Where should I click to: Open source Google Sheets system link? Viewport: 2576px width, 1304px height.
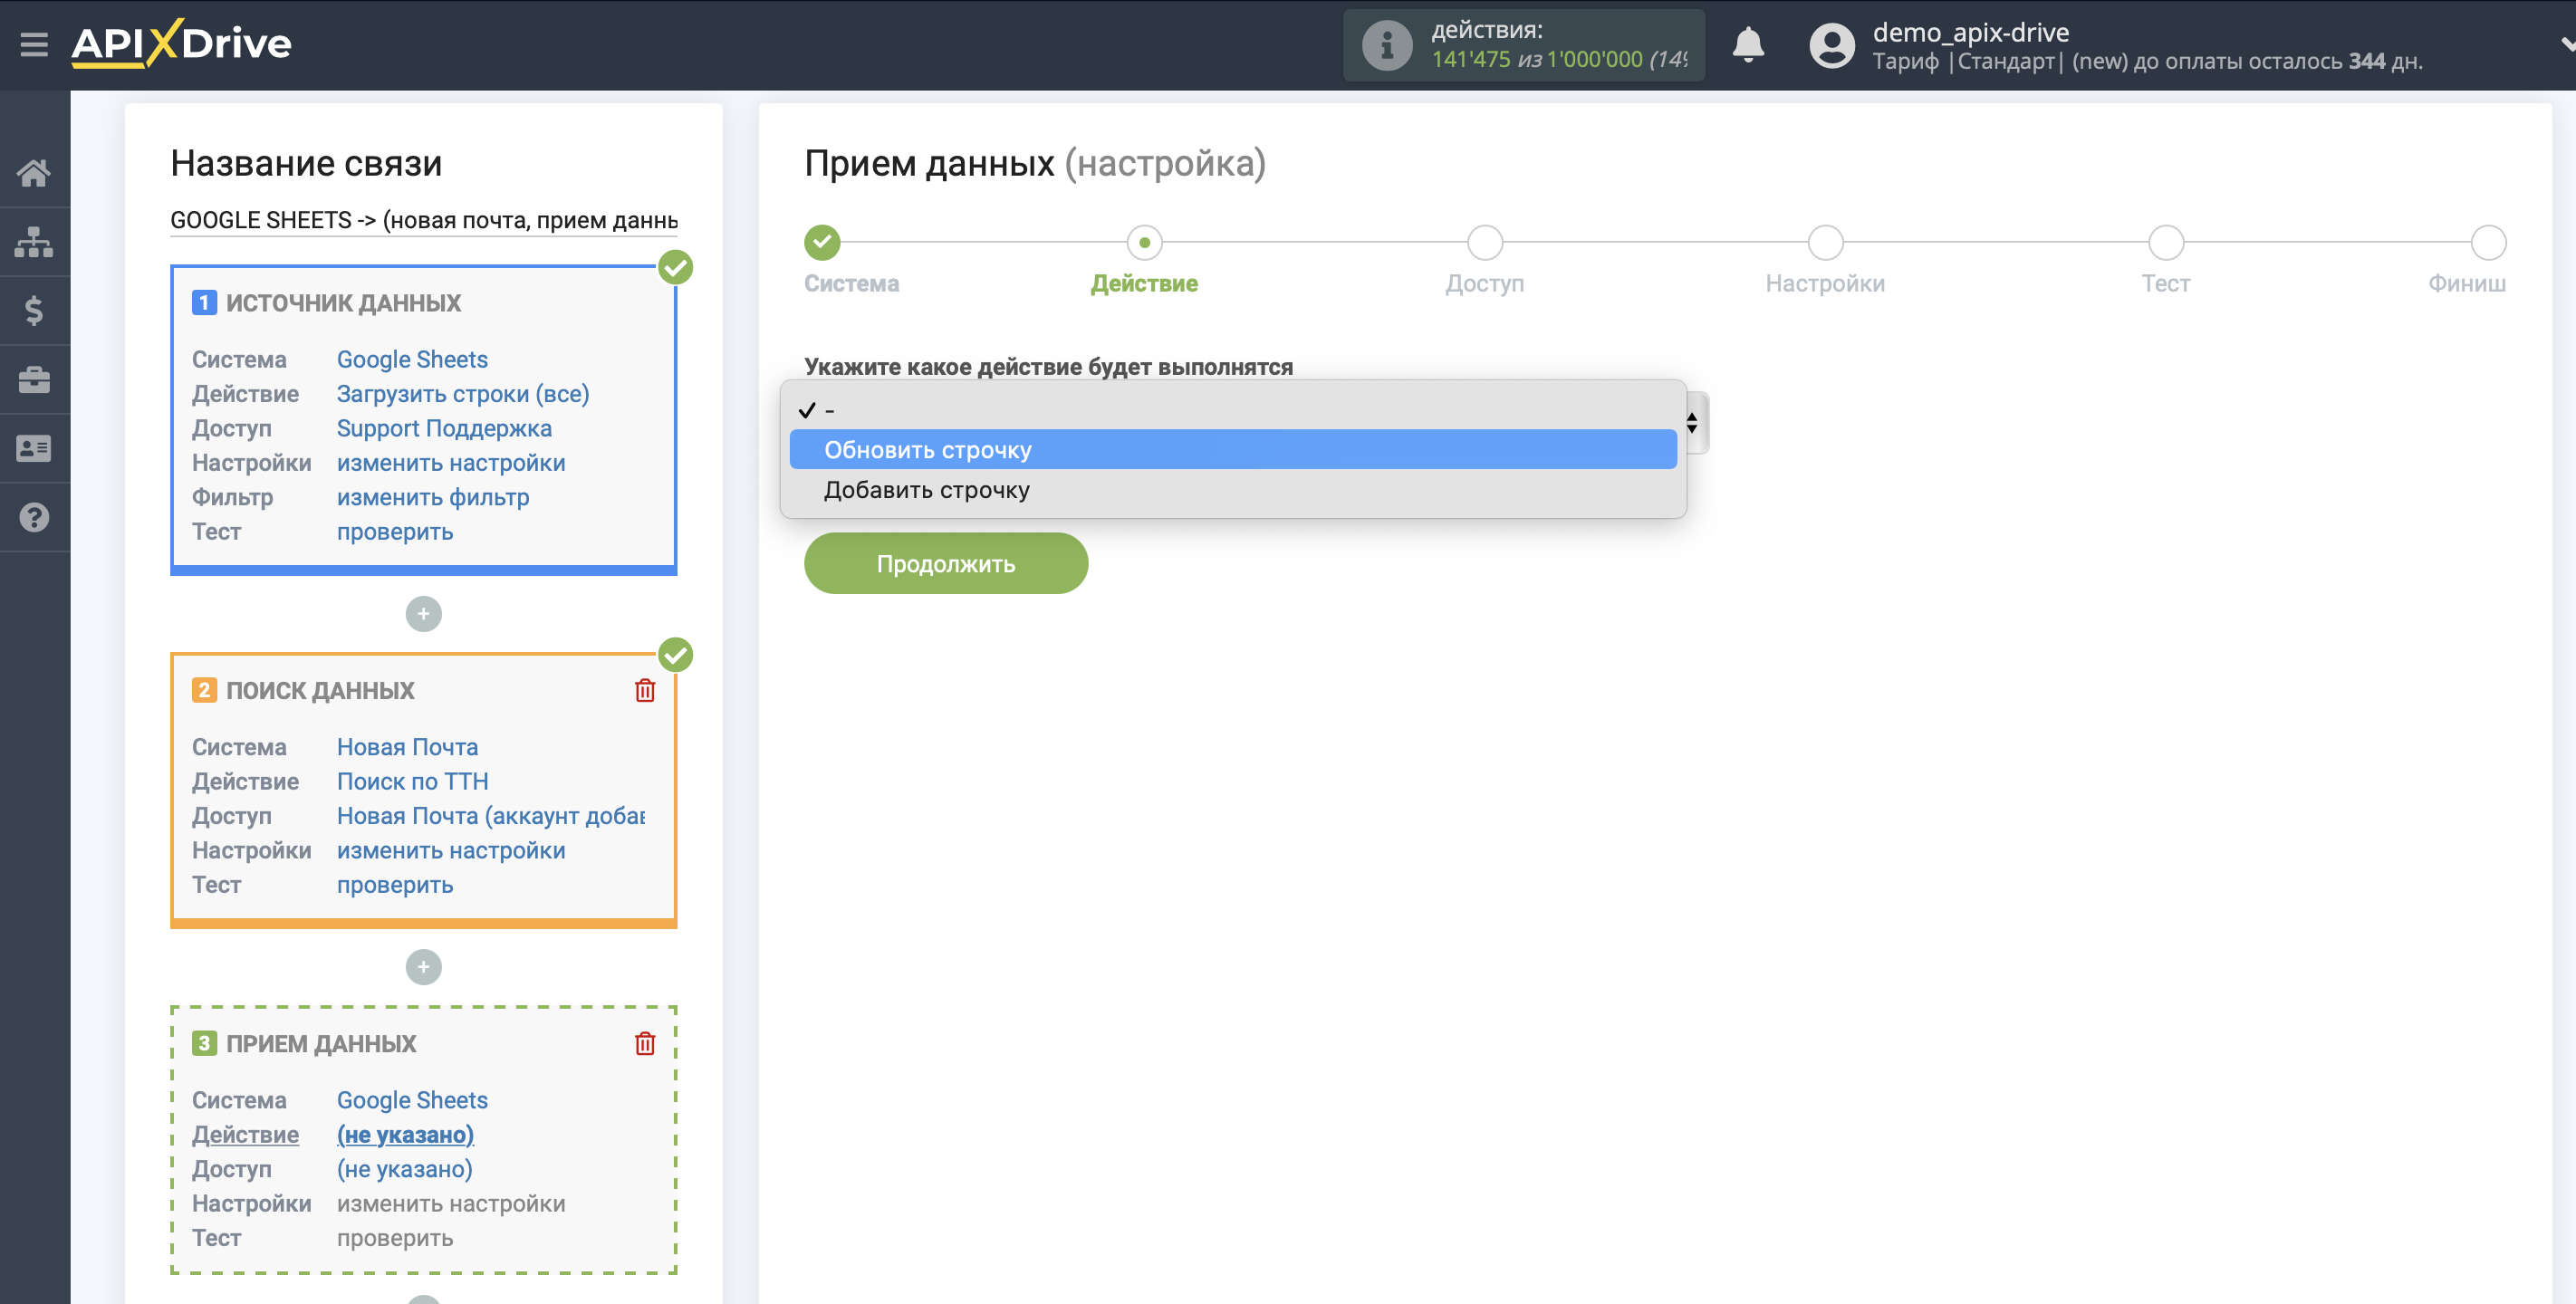pyautogui.click(x=412, y=359)
